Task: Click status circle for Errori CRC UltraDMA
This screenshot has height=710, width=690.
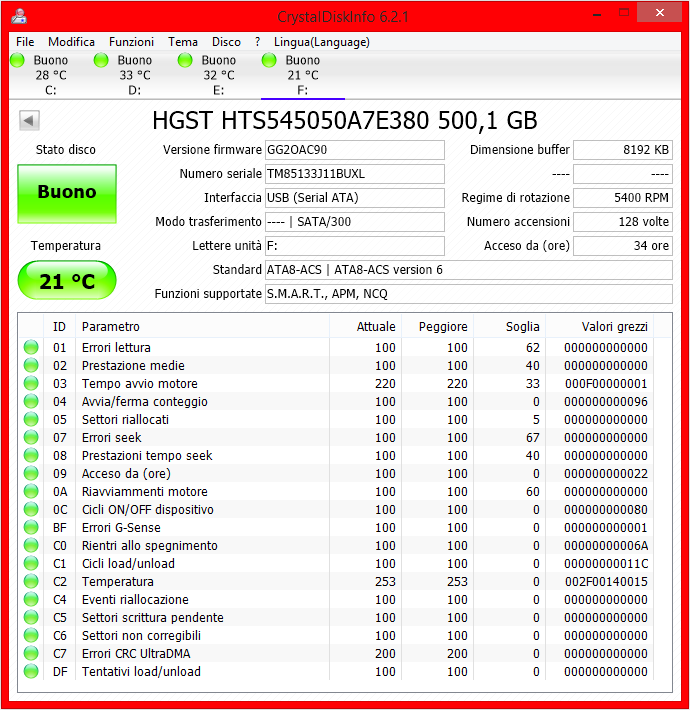Action: tap(31, 653)
